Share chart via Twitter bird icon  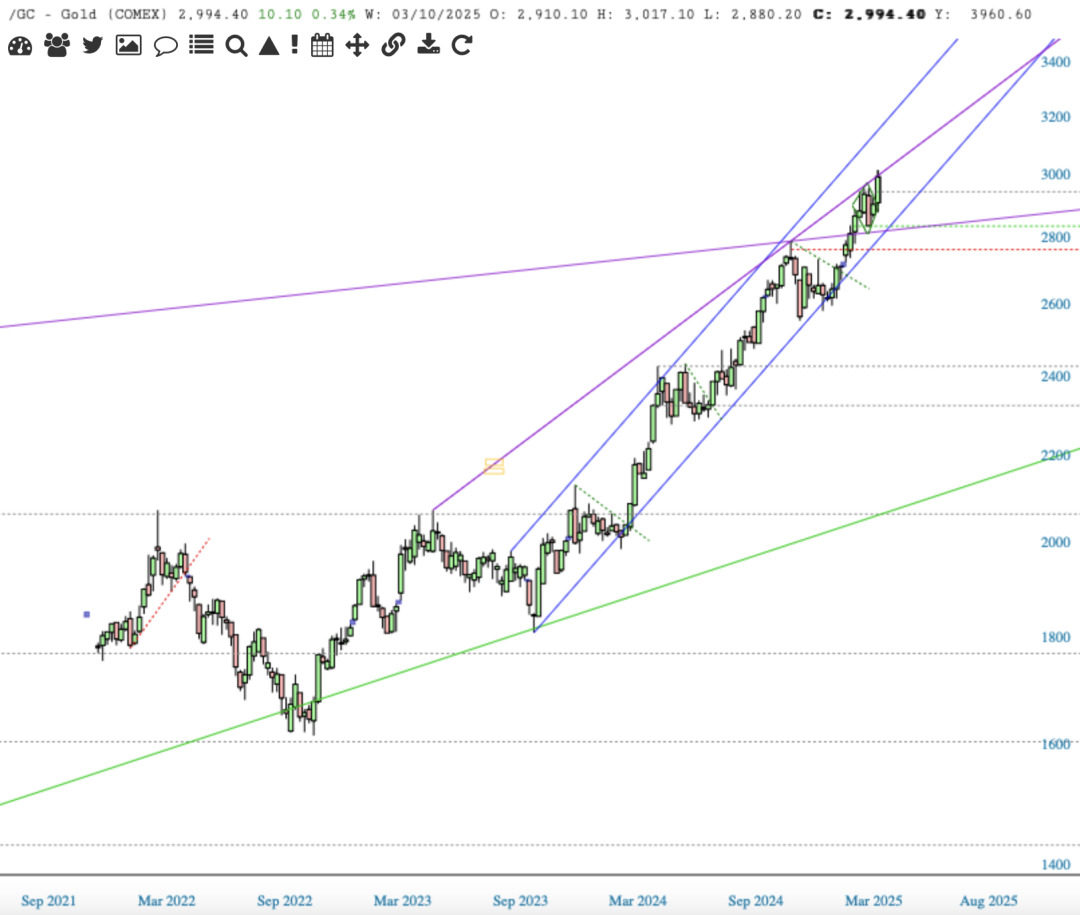click(x=92, y=45)
